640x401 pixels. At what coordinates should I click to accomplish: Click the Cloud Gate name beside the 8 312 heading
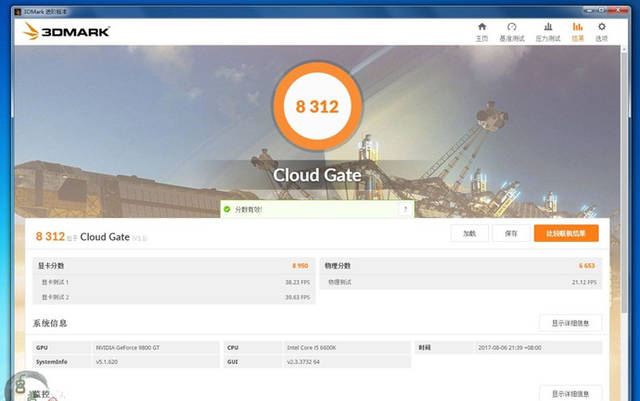click(x=105, y=237)
